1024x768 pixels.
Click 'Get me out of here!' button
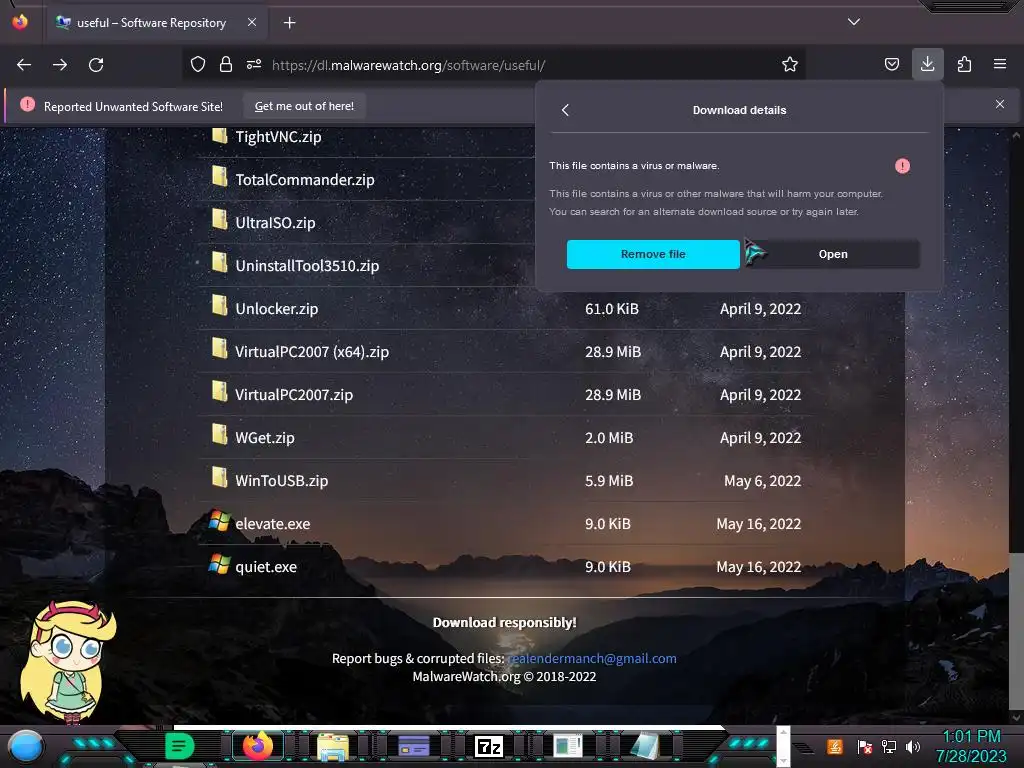pyautogui.click(x=304, y=106)
